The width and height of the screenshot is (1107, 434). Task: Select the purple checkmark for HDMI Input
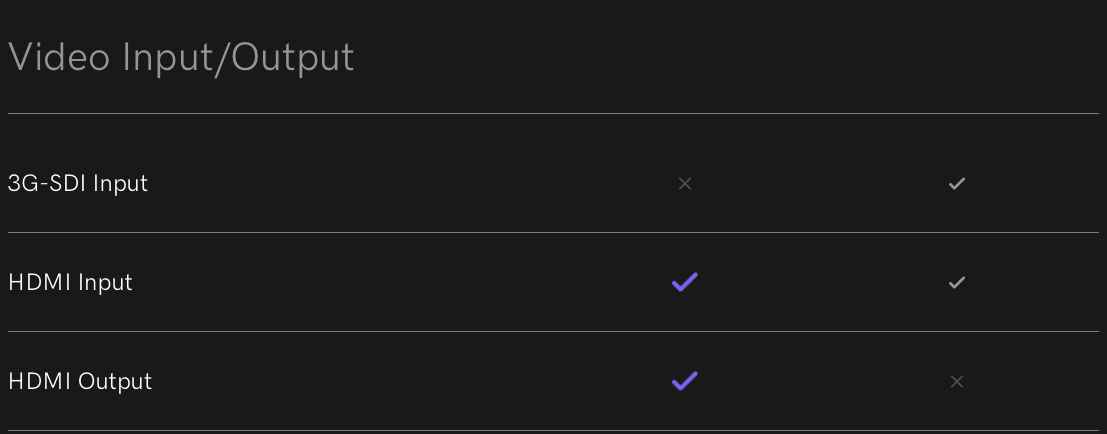[x=685, y=282]
